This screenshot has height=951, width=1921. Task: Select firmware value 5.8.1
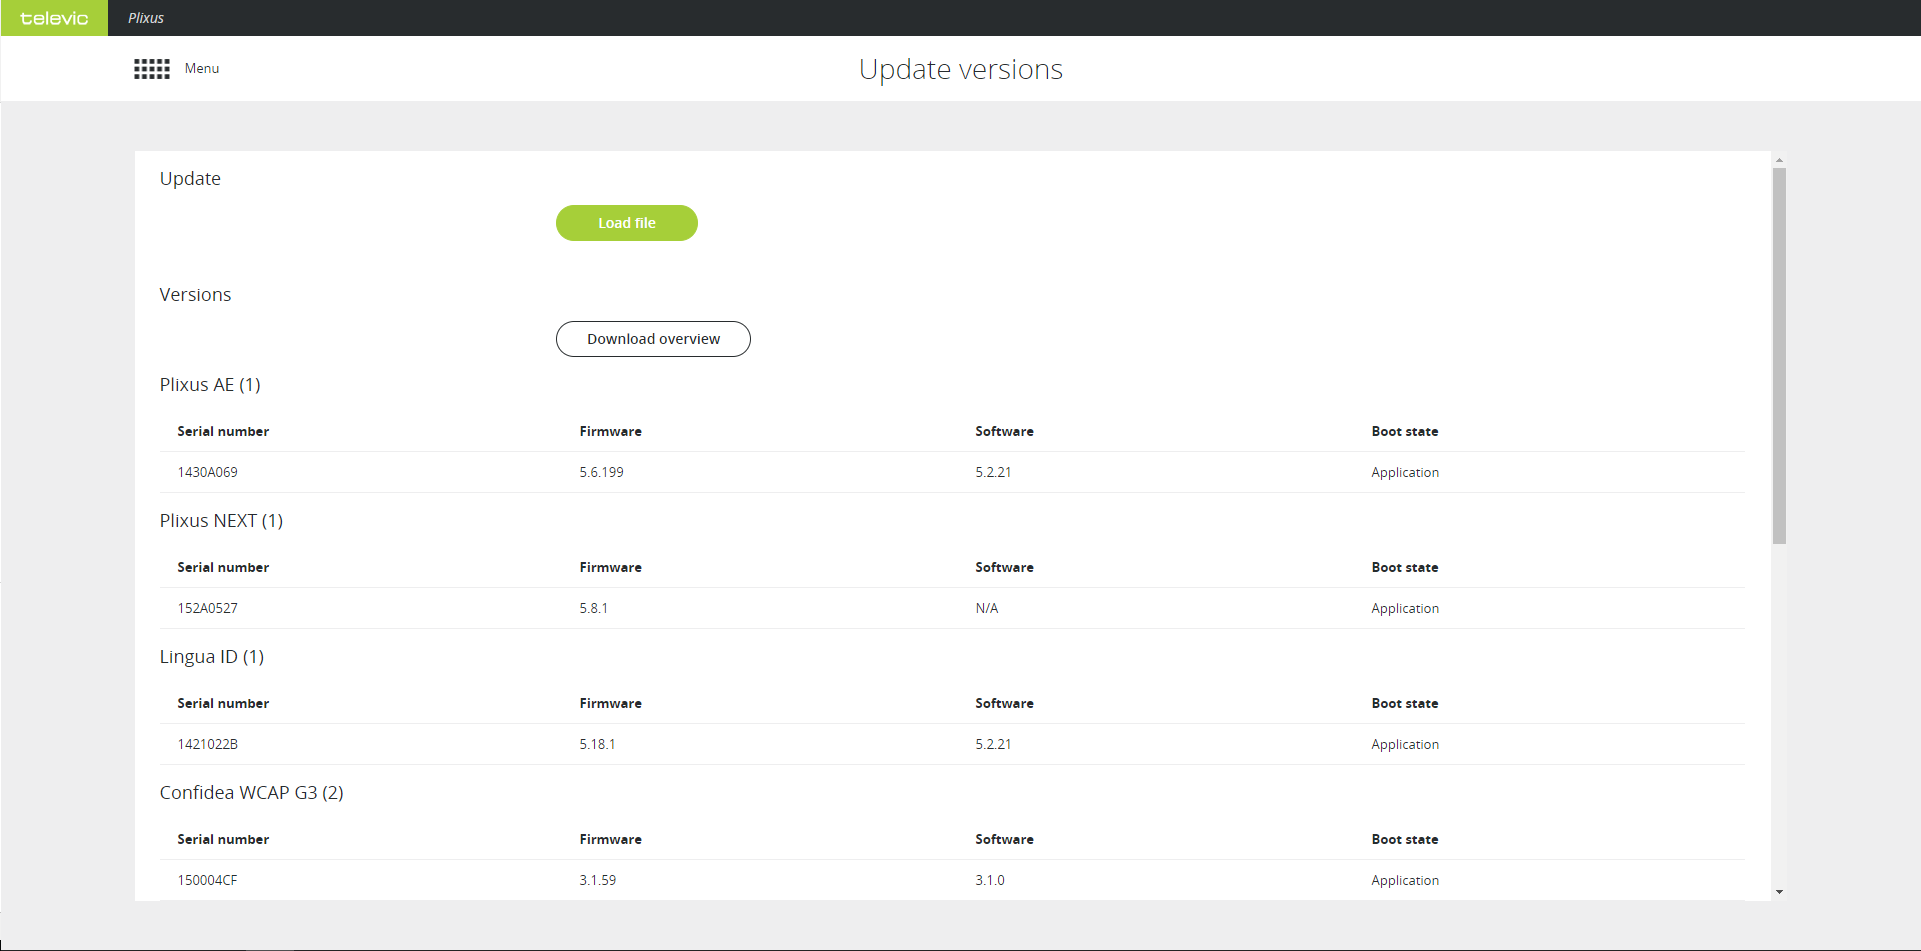[593, 608]
